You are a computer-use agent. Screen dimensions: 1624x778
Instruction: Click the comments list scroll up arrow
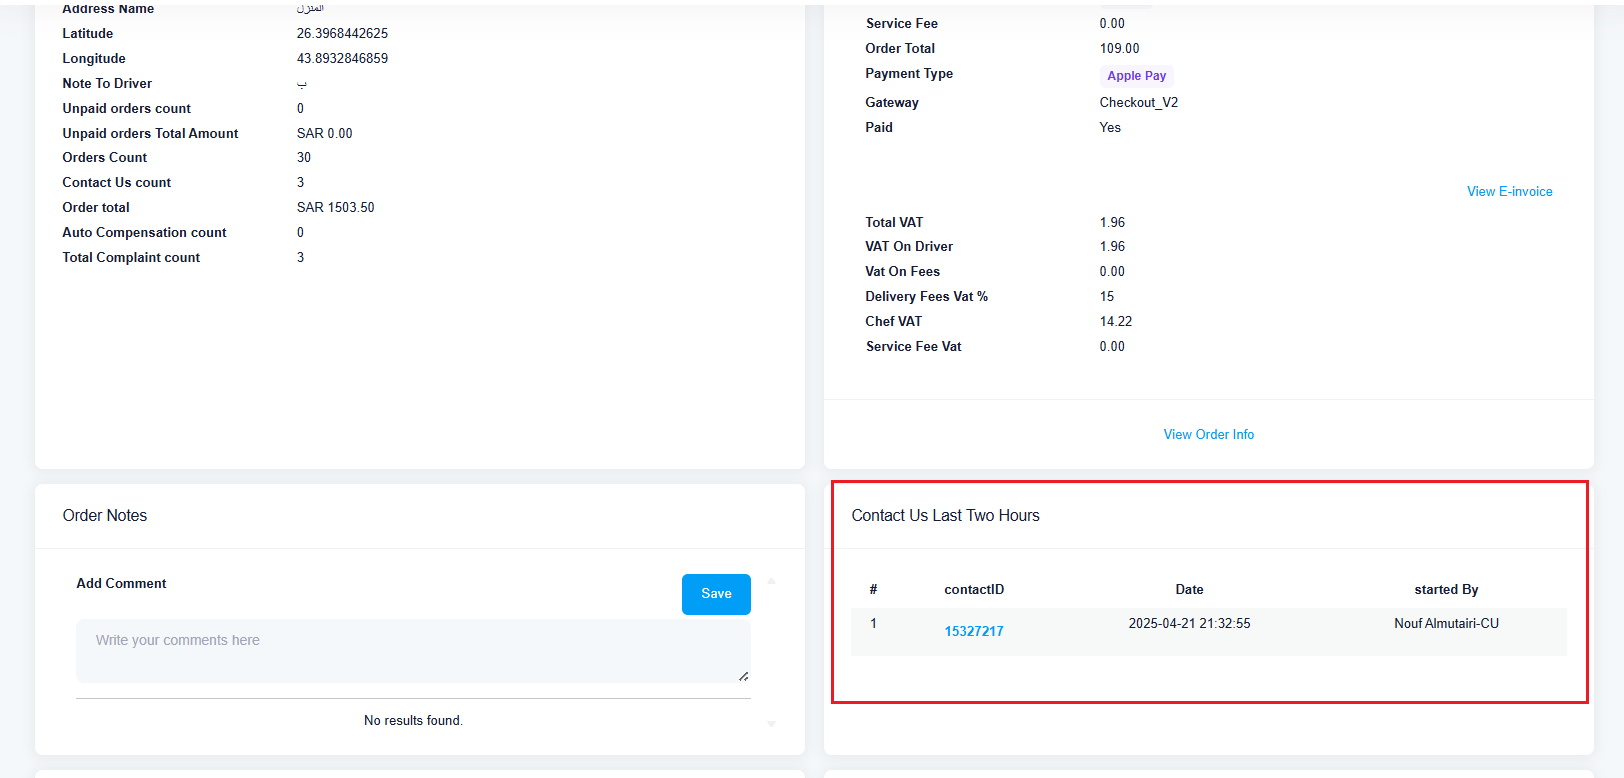(x=771, y=581)
